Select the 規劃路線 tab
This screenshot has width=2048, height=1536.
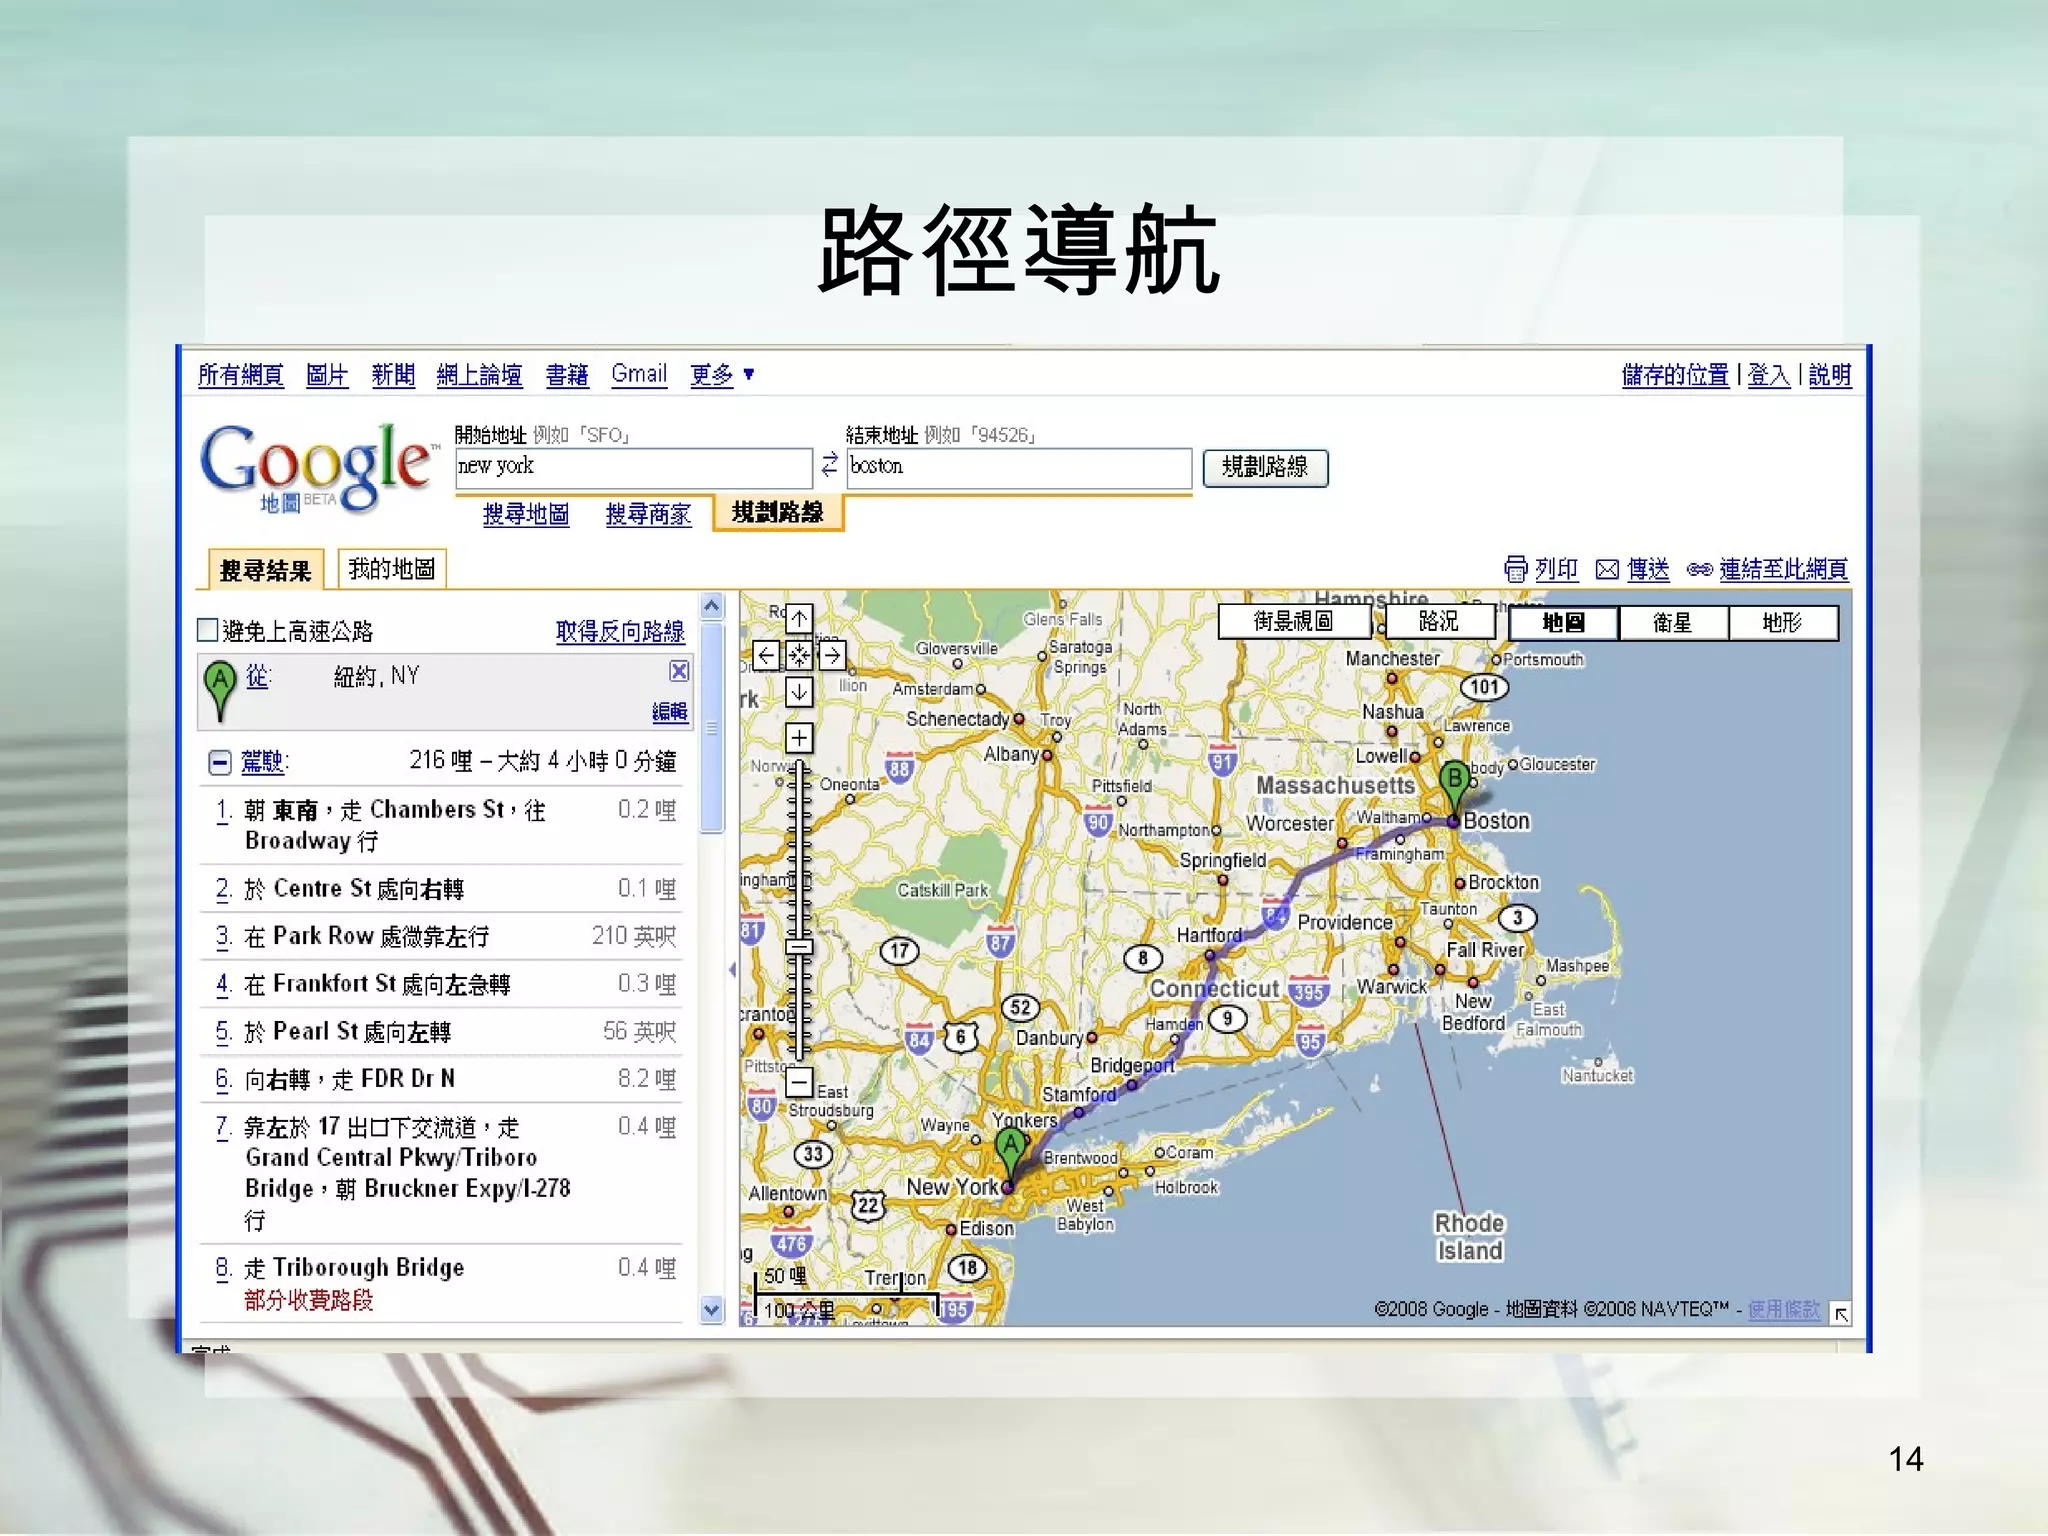[778, 512]
